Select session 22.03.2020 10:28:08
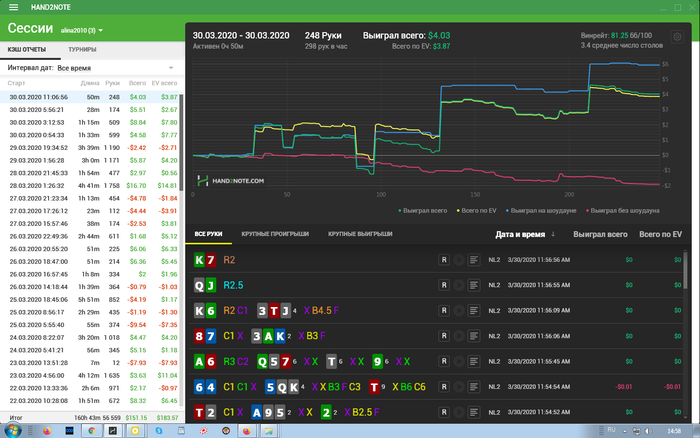This screenshot has height=438, width=700. click(x=91, y=400)
